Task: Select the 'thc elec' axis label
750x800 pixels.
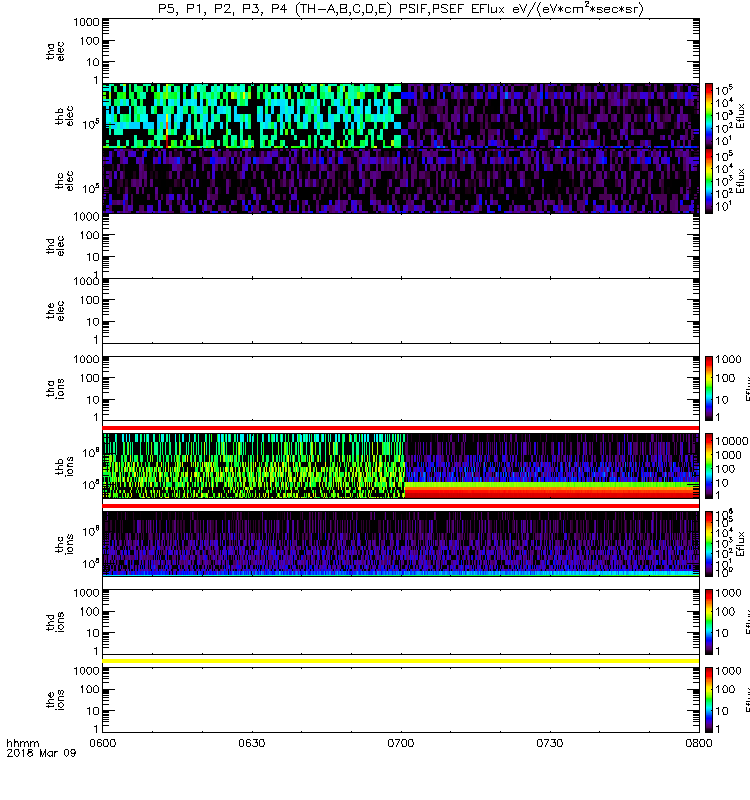Action: coord(64,181)
